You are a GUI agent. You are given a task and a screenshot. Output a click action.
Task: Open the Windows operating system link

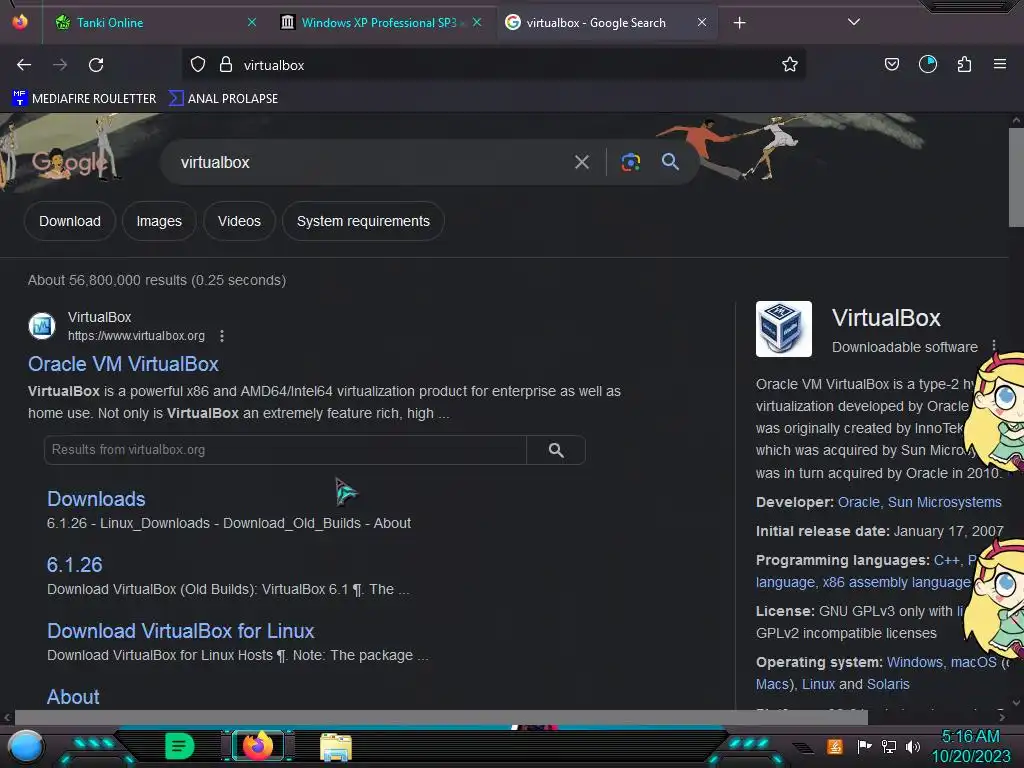pyautogui.click(x=914, y=662)
